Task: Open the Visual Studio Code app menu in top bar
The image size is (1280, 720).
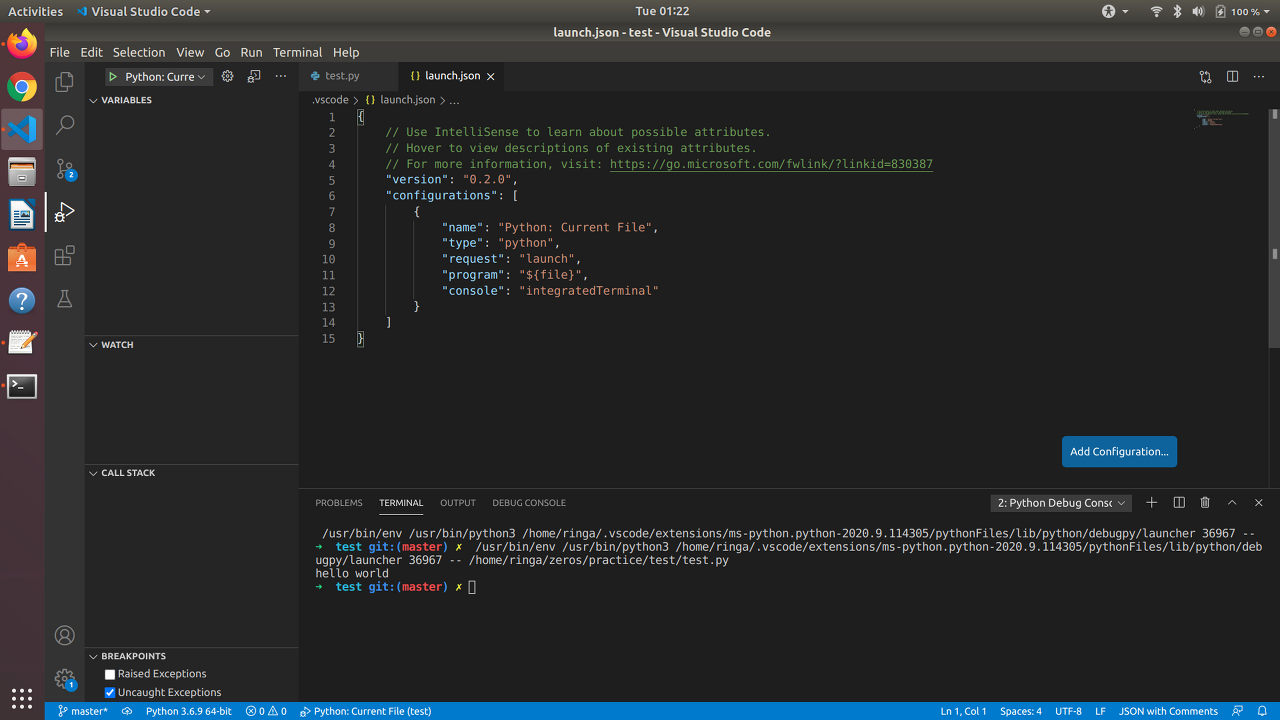Action: pyautogui.click(x=142, y=11)
